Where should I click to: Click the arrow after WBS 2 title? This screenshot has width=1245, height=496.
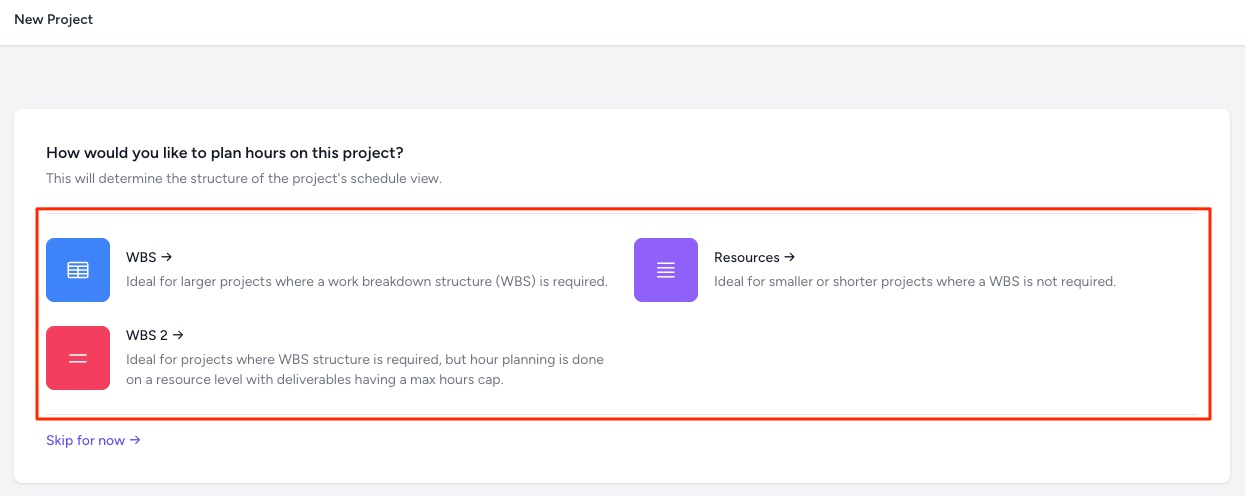[178, 335]
